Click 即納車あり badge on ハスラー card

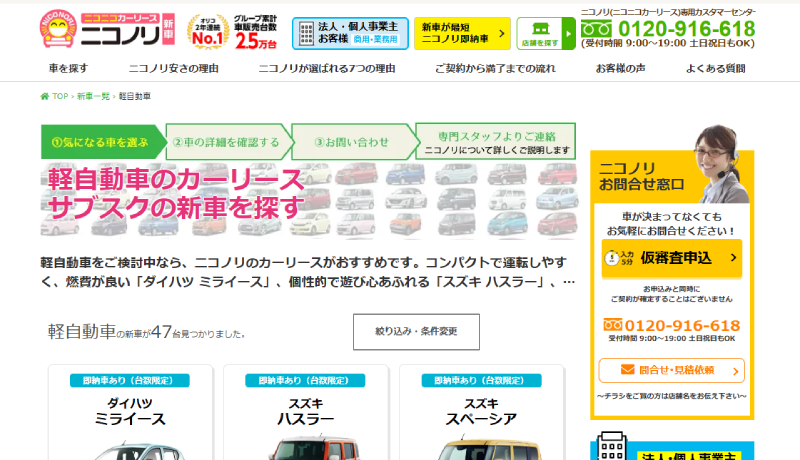pyautogui.click(x=305, y=380)
